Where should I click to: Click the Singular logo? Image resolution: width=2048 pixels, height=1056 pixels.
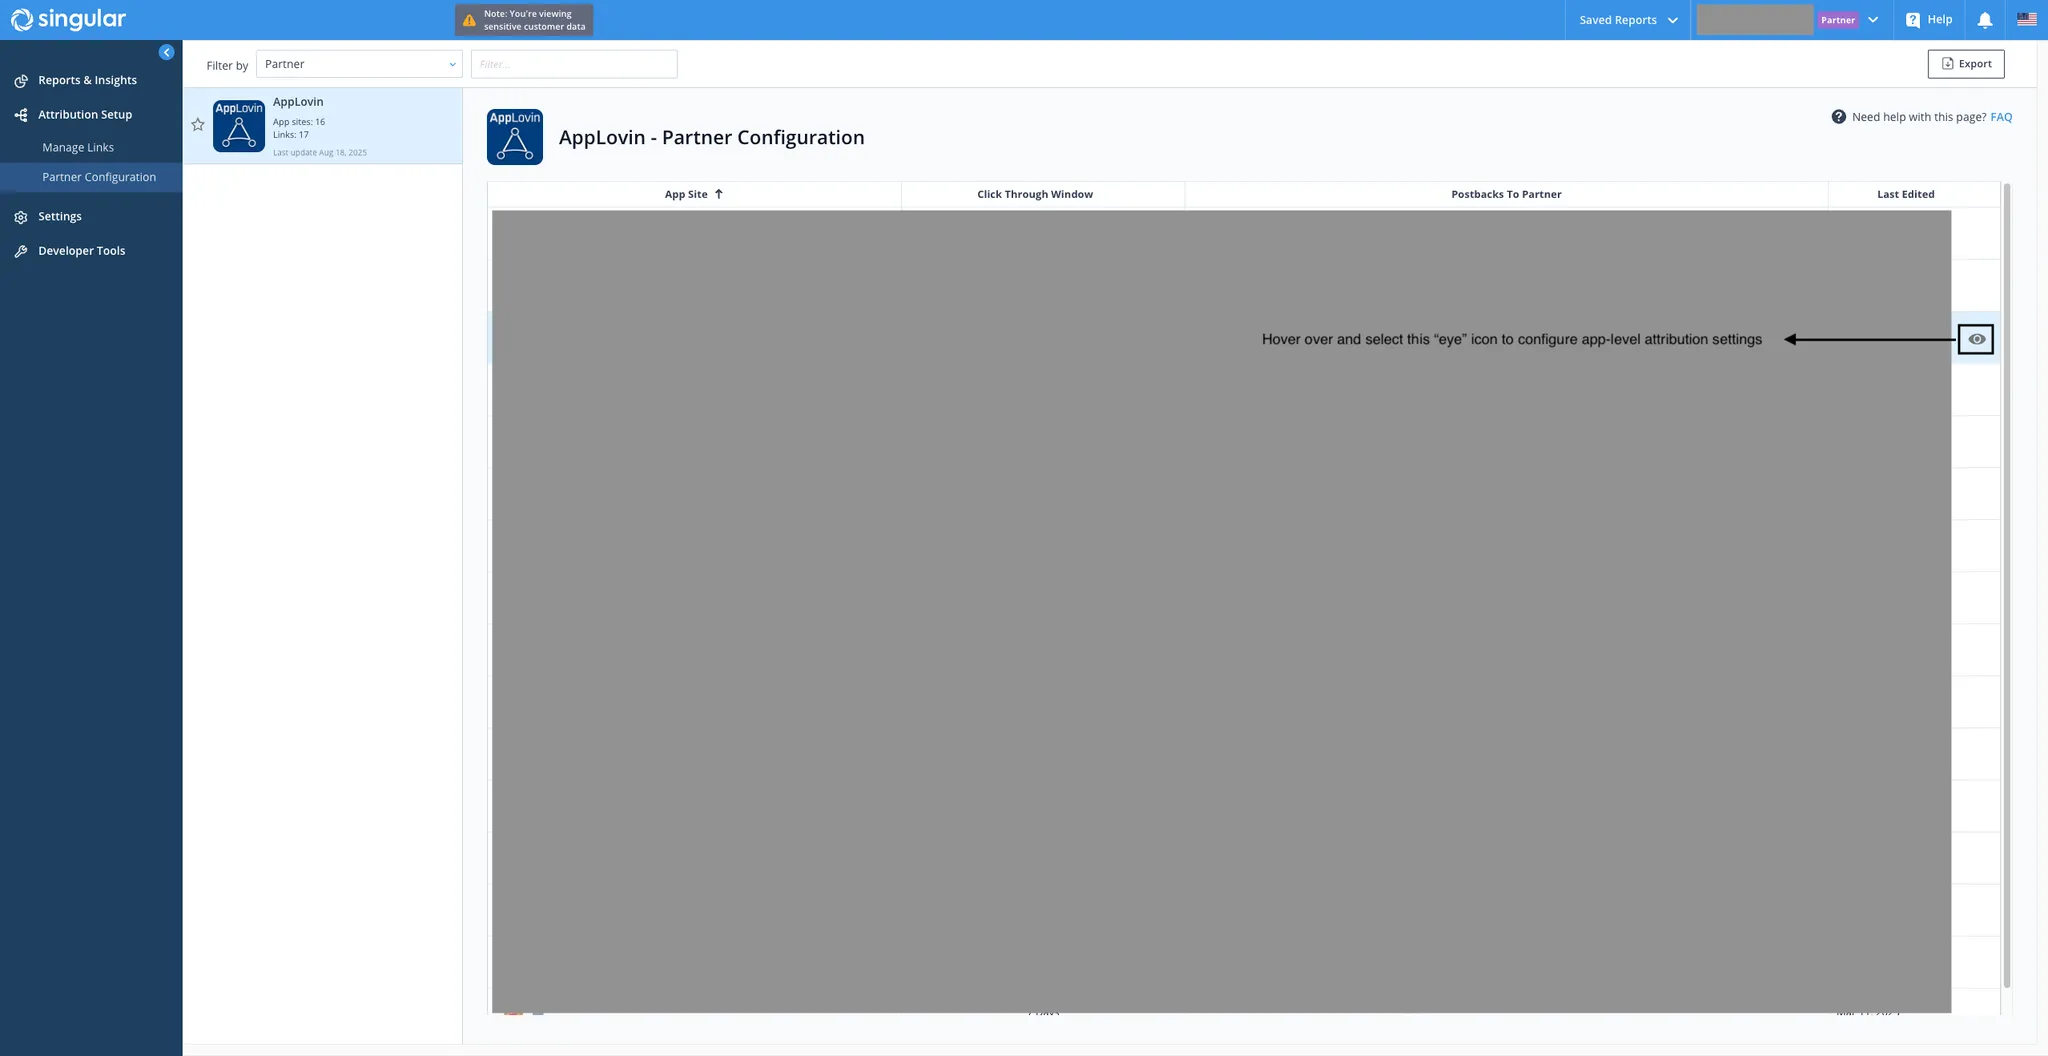(68, 19)
